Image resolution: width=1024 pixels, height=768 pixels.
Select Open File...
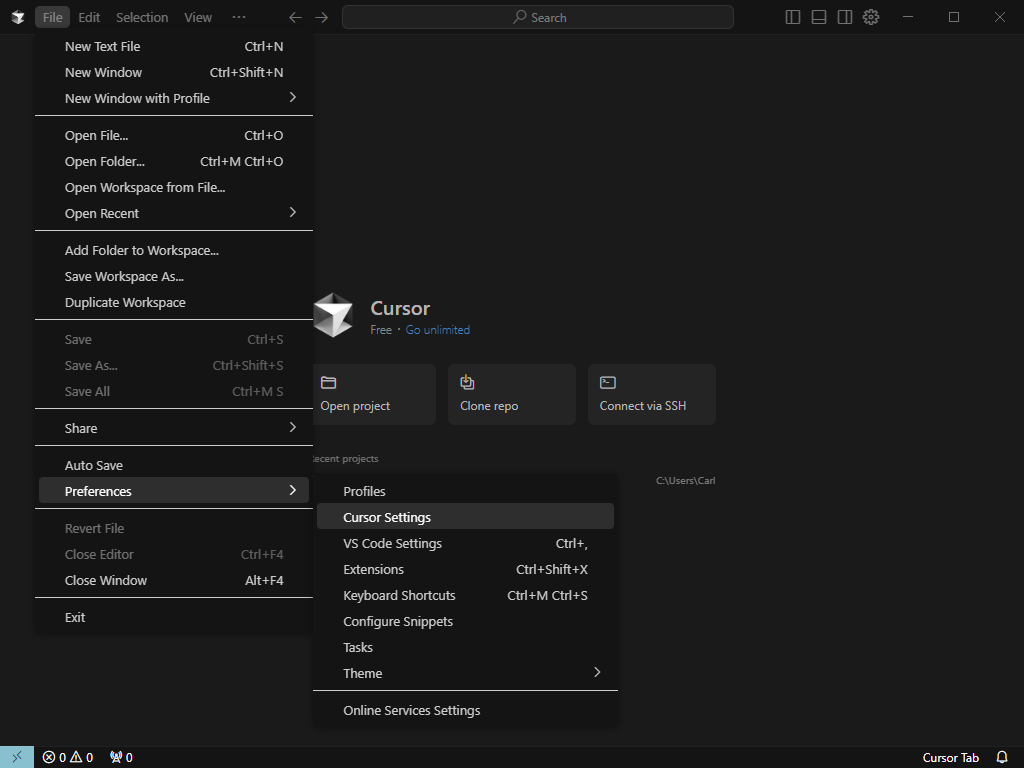pyautogui.click(x=174, y=135)
